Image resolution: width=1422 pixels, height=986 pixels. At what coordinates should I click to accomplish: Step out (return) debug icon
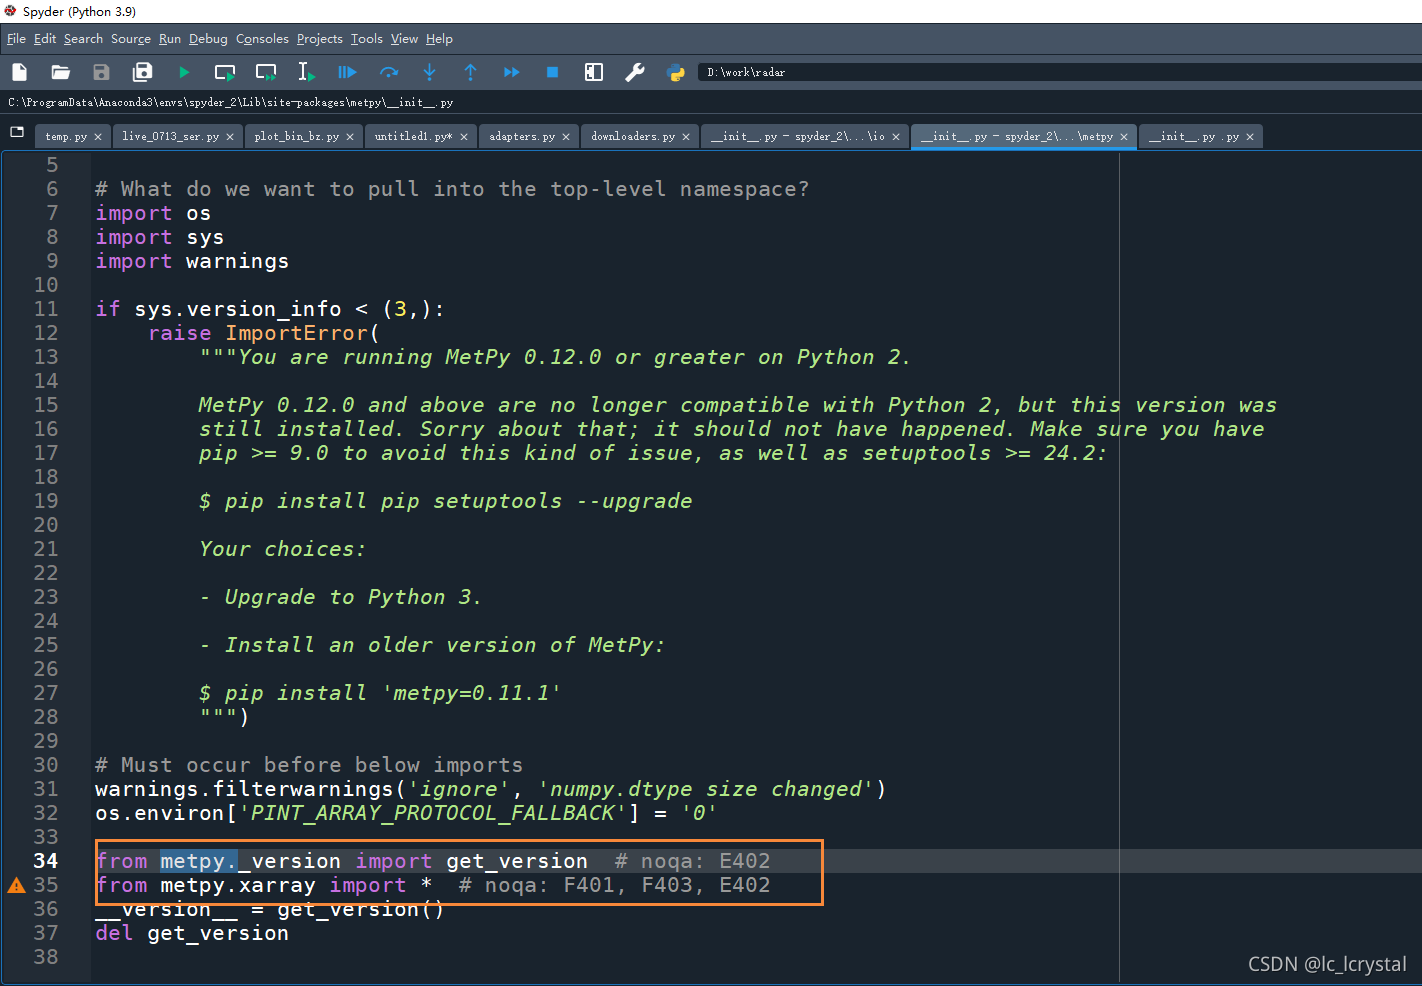tap(470, 72)
